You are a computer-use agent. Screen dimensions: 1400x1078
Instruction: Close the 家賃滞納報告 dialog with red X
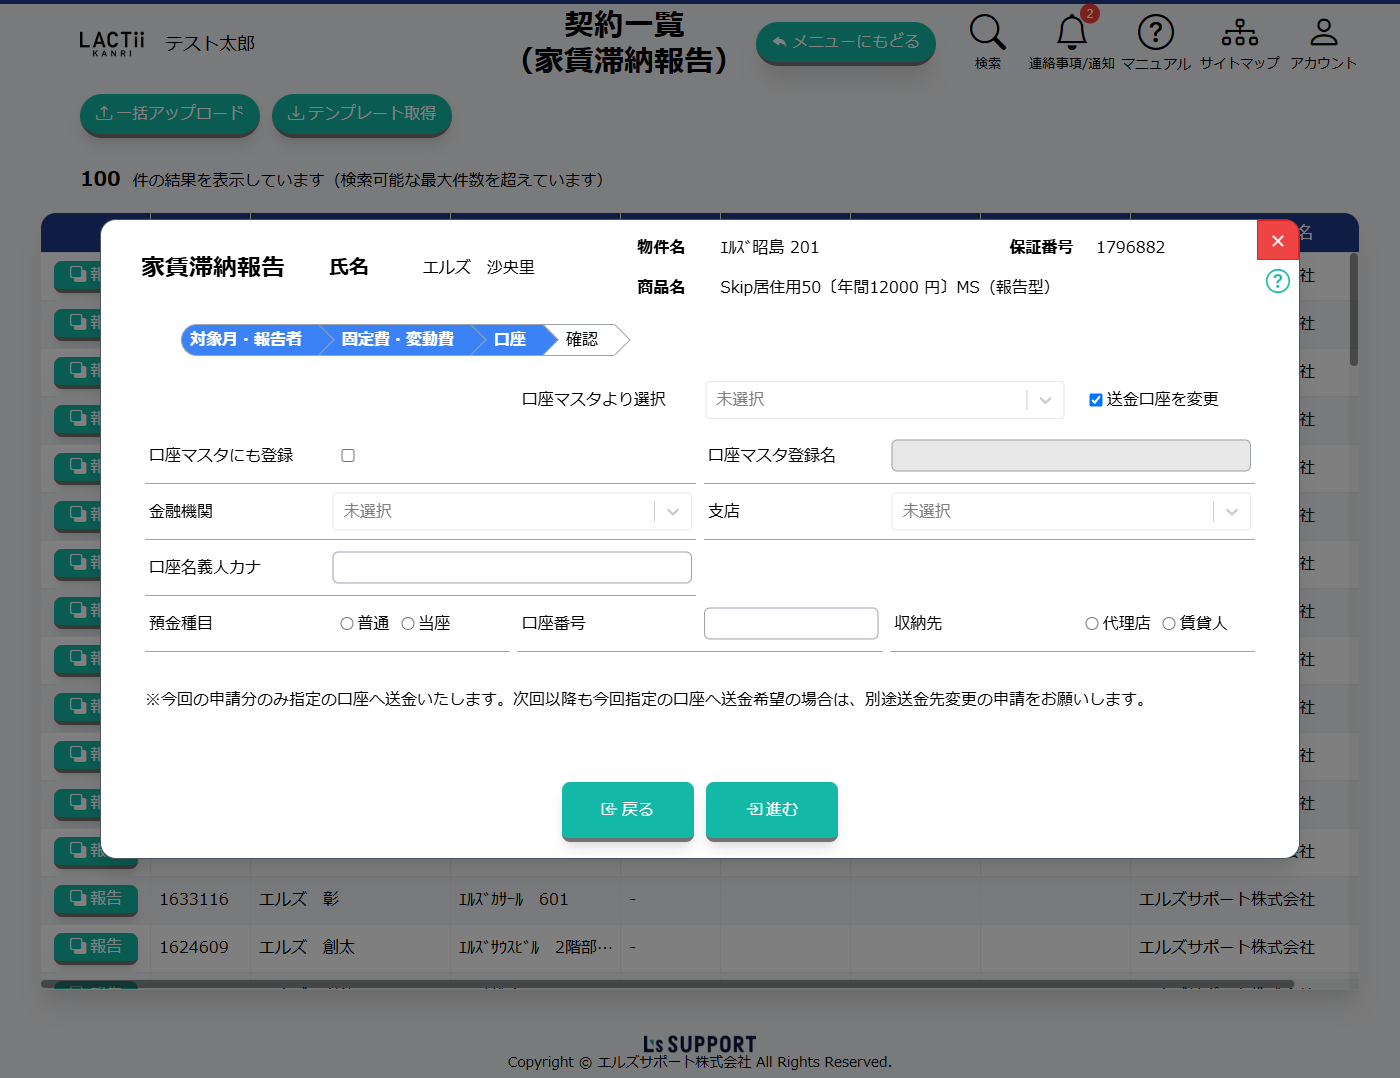1277,241
